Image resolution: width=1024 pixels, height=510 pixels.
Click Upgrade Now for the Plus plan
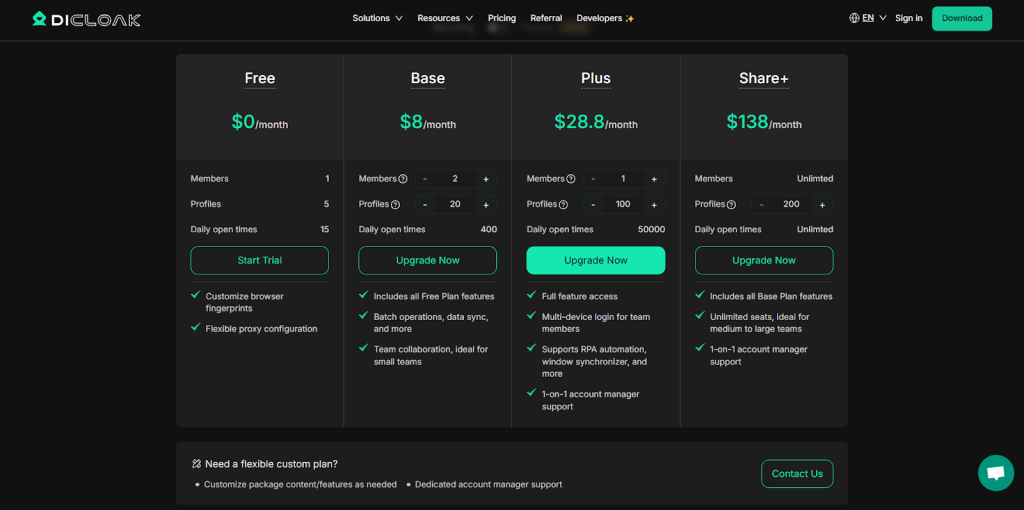595,260
